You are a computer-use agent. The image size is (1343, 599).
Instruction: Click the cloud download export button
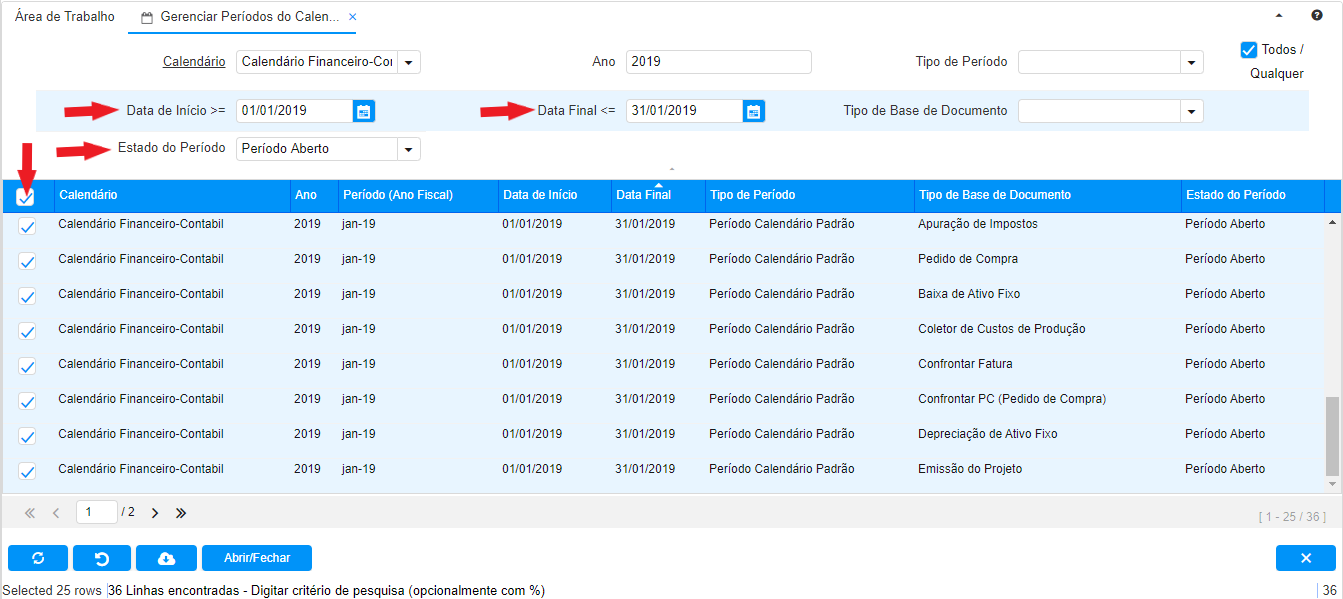click(166, 558)
